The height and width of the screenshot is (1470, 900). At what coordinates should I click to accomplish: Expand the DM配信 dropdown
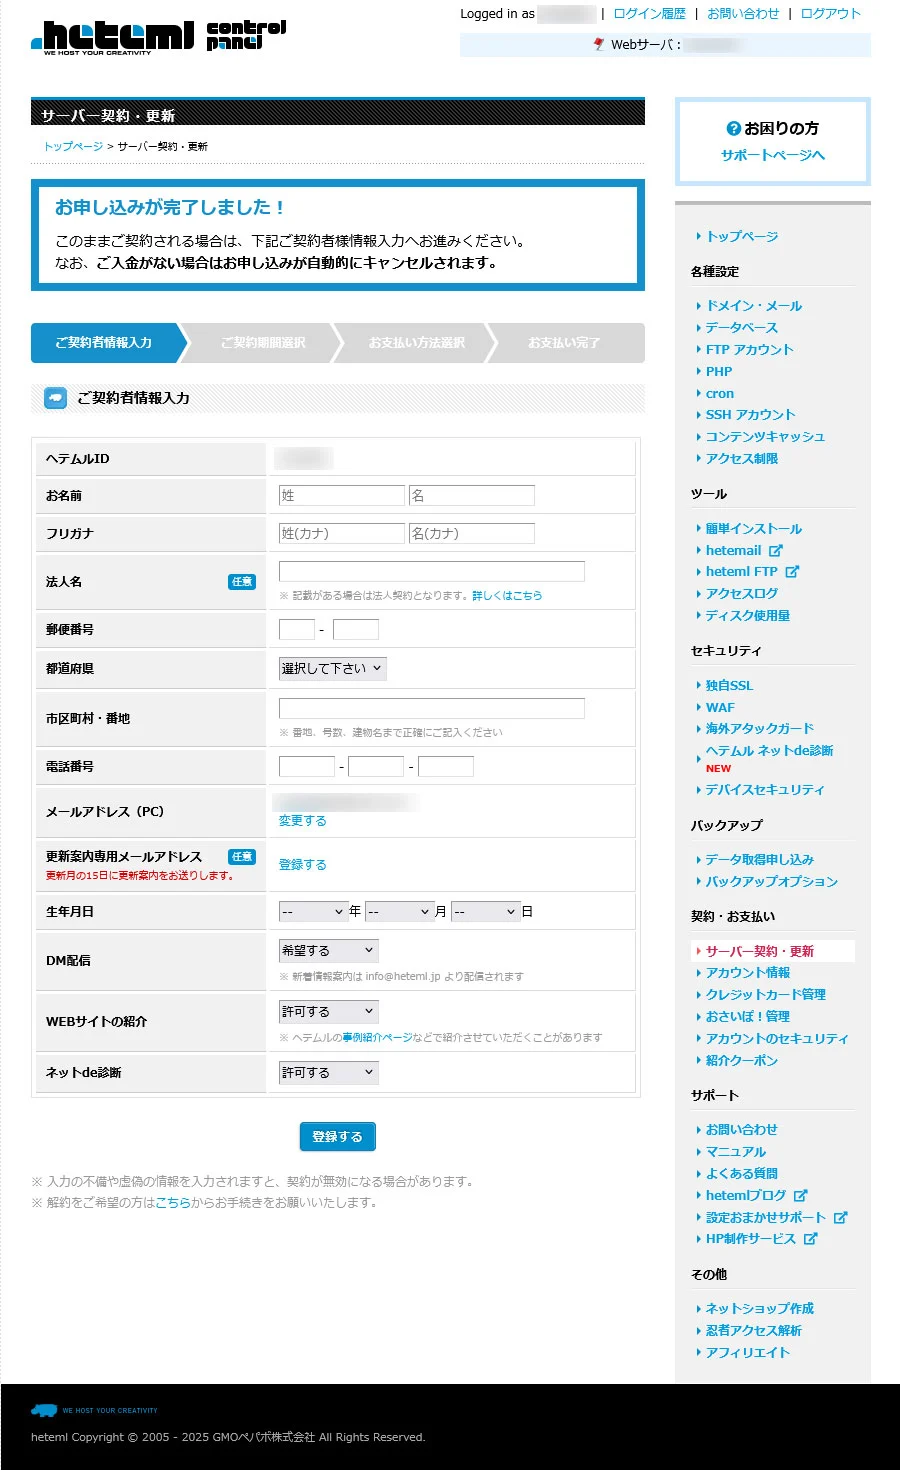(328, 951)
